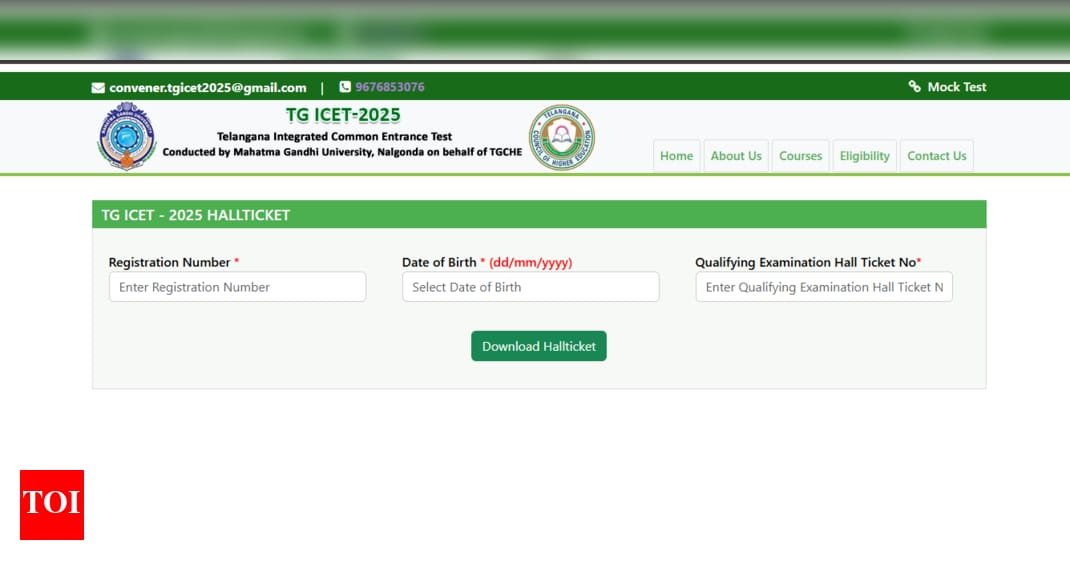The image size is (1070, 579).
Task: Open the Eligibility menu item
Action: coord(865,156)
